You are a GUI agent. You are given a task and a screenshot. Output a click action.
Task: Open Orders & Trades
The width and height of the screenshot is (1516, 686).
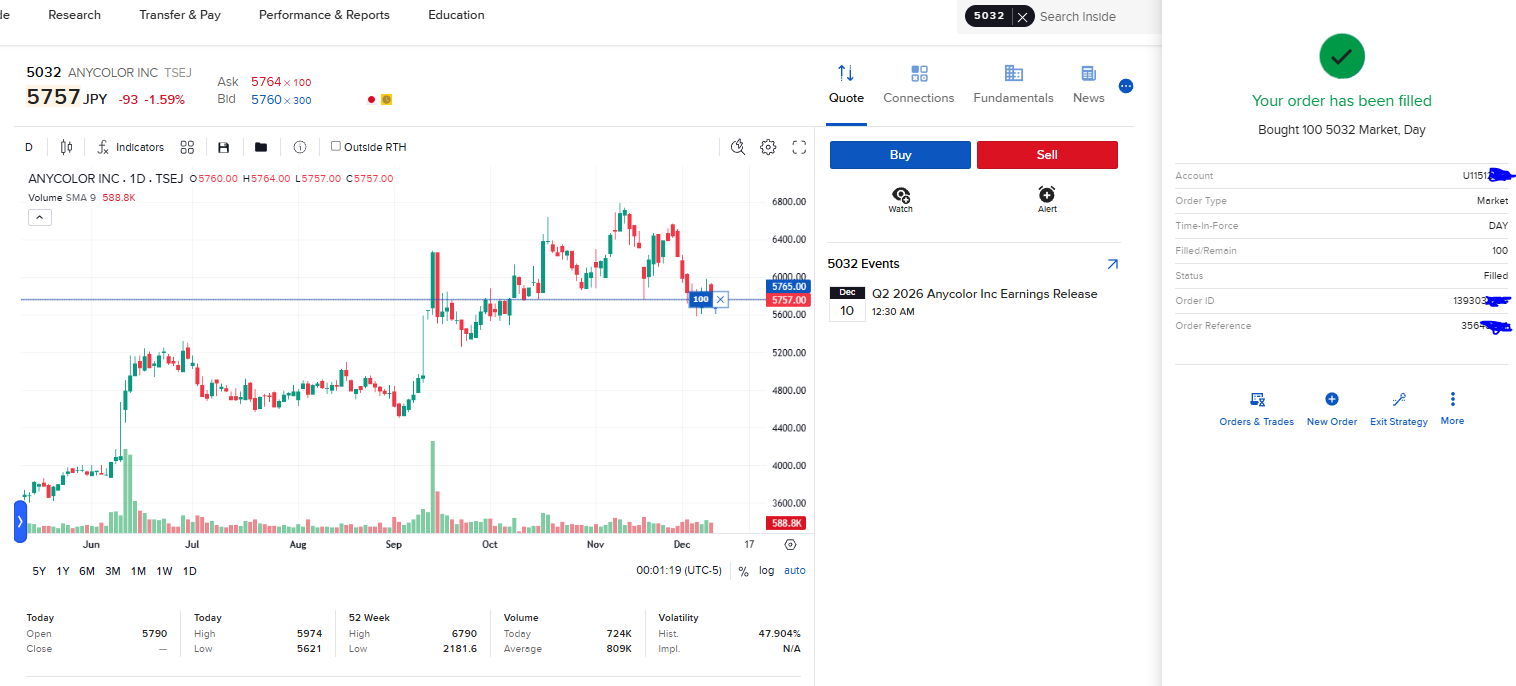(1256, 409)
